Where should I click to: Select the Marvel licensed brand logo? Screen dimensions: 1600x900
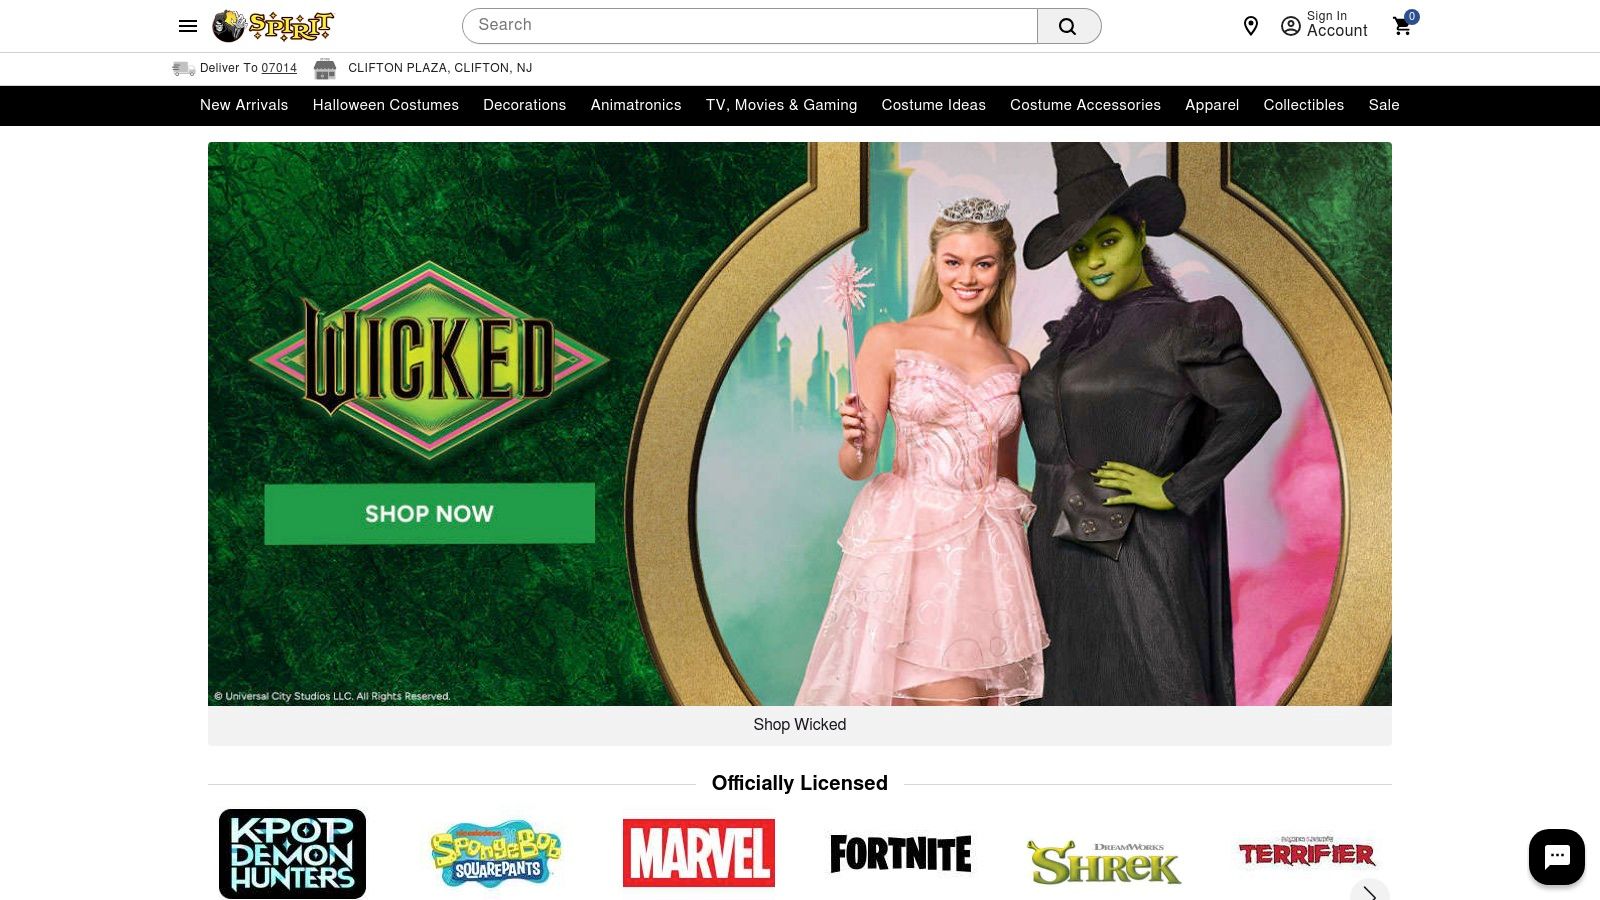(698, 853)
